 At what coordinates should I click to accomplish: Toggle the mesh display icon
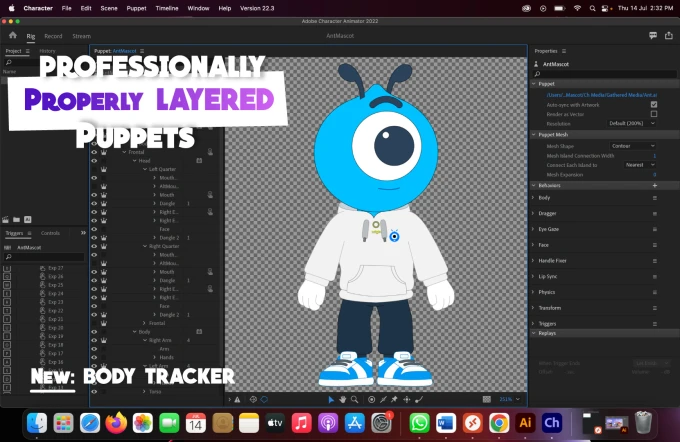pos(253,399)
